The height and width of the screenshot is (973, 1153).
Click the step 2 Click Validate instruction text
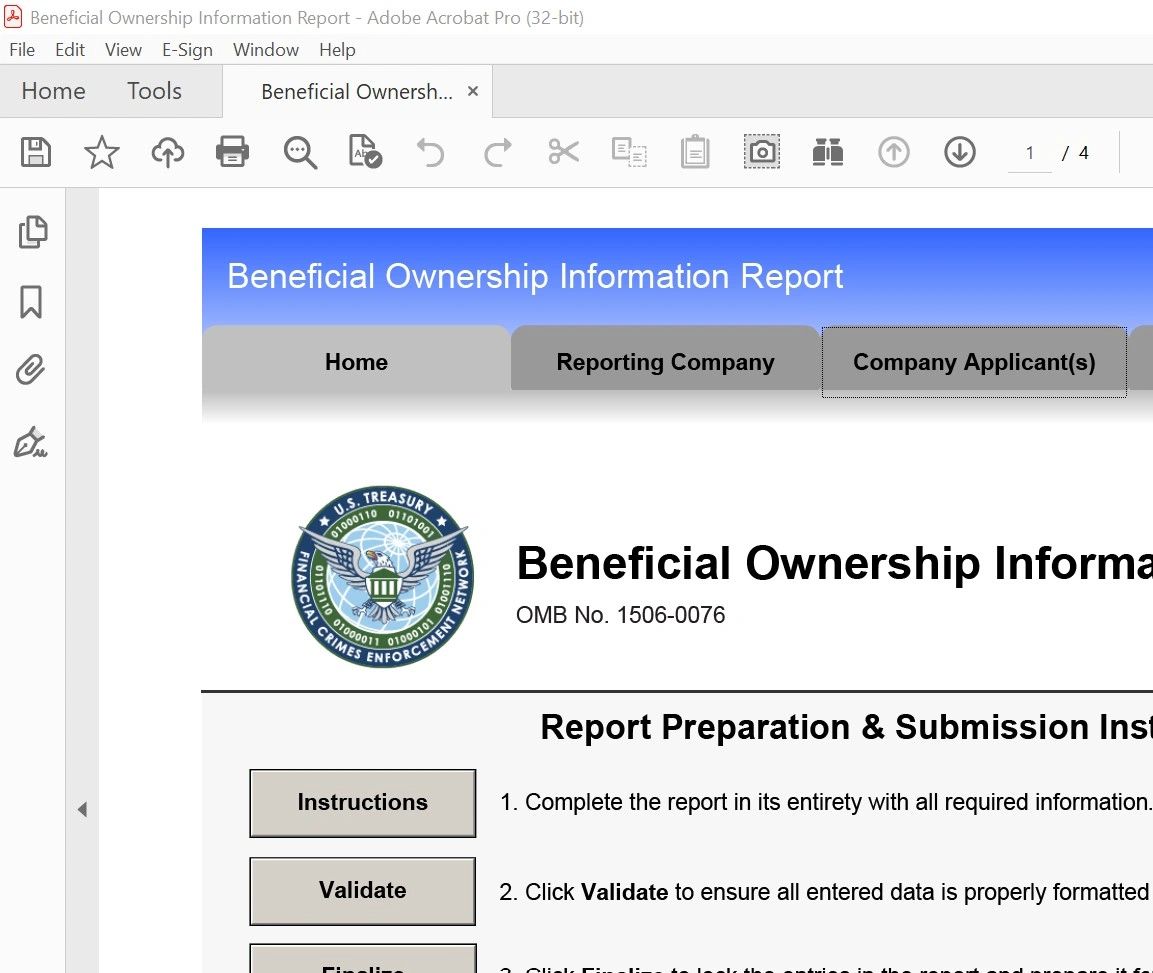824,892
